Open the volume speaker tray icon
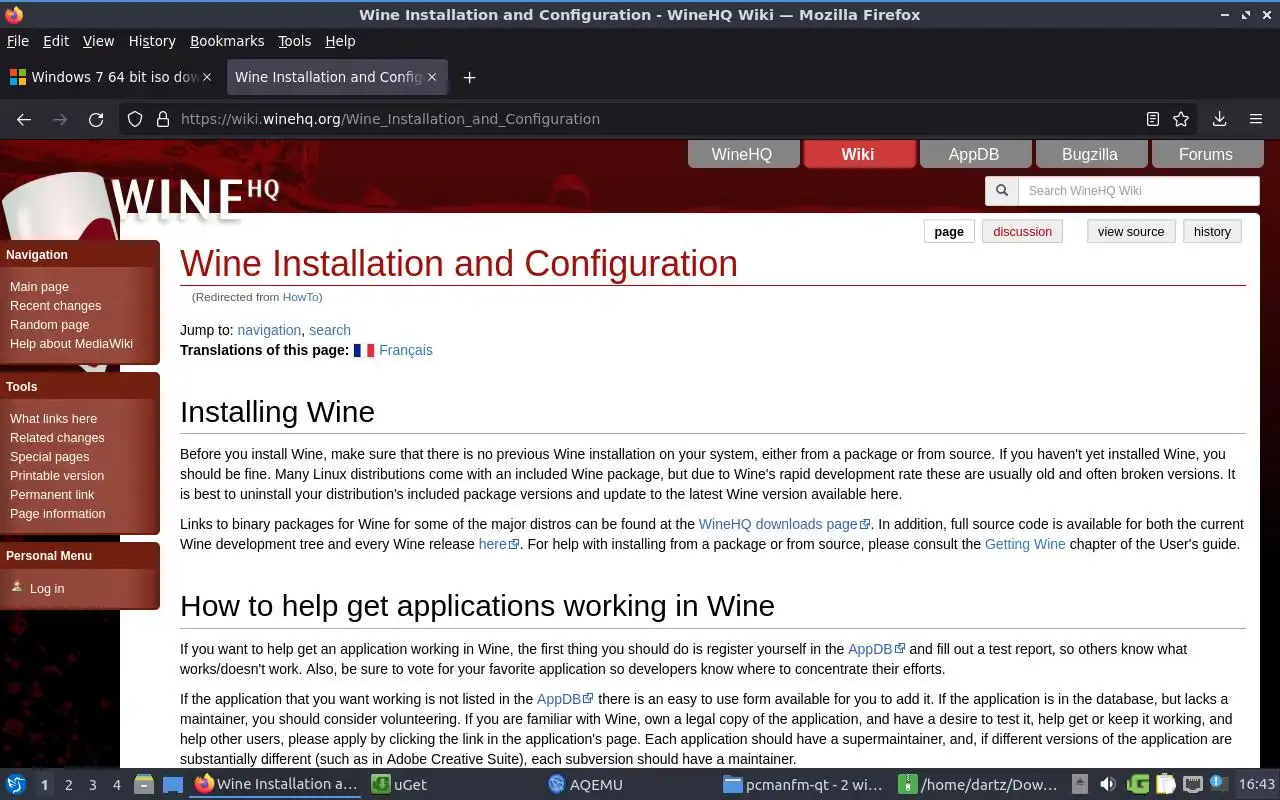1280x800 pixels. click(1108, 784)
